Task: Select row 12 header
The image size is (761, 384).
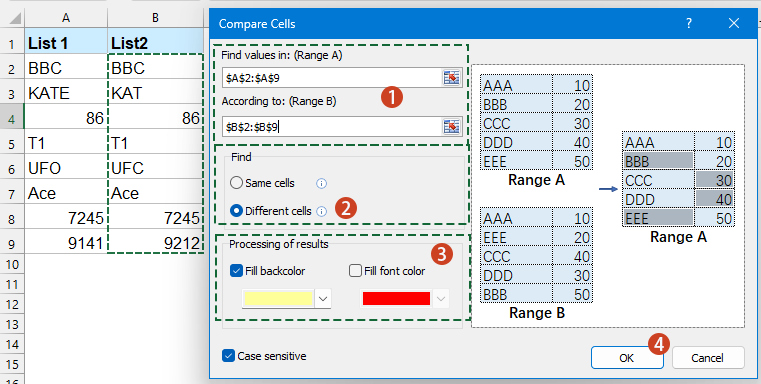Action: click(12, 304)
